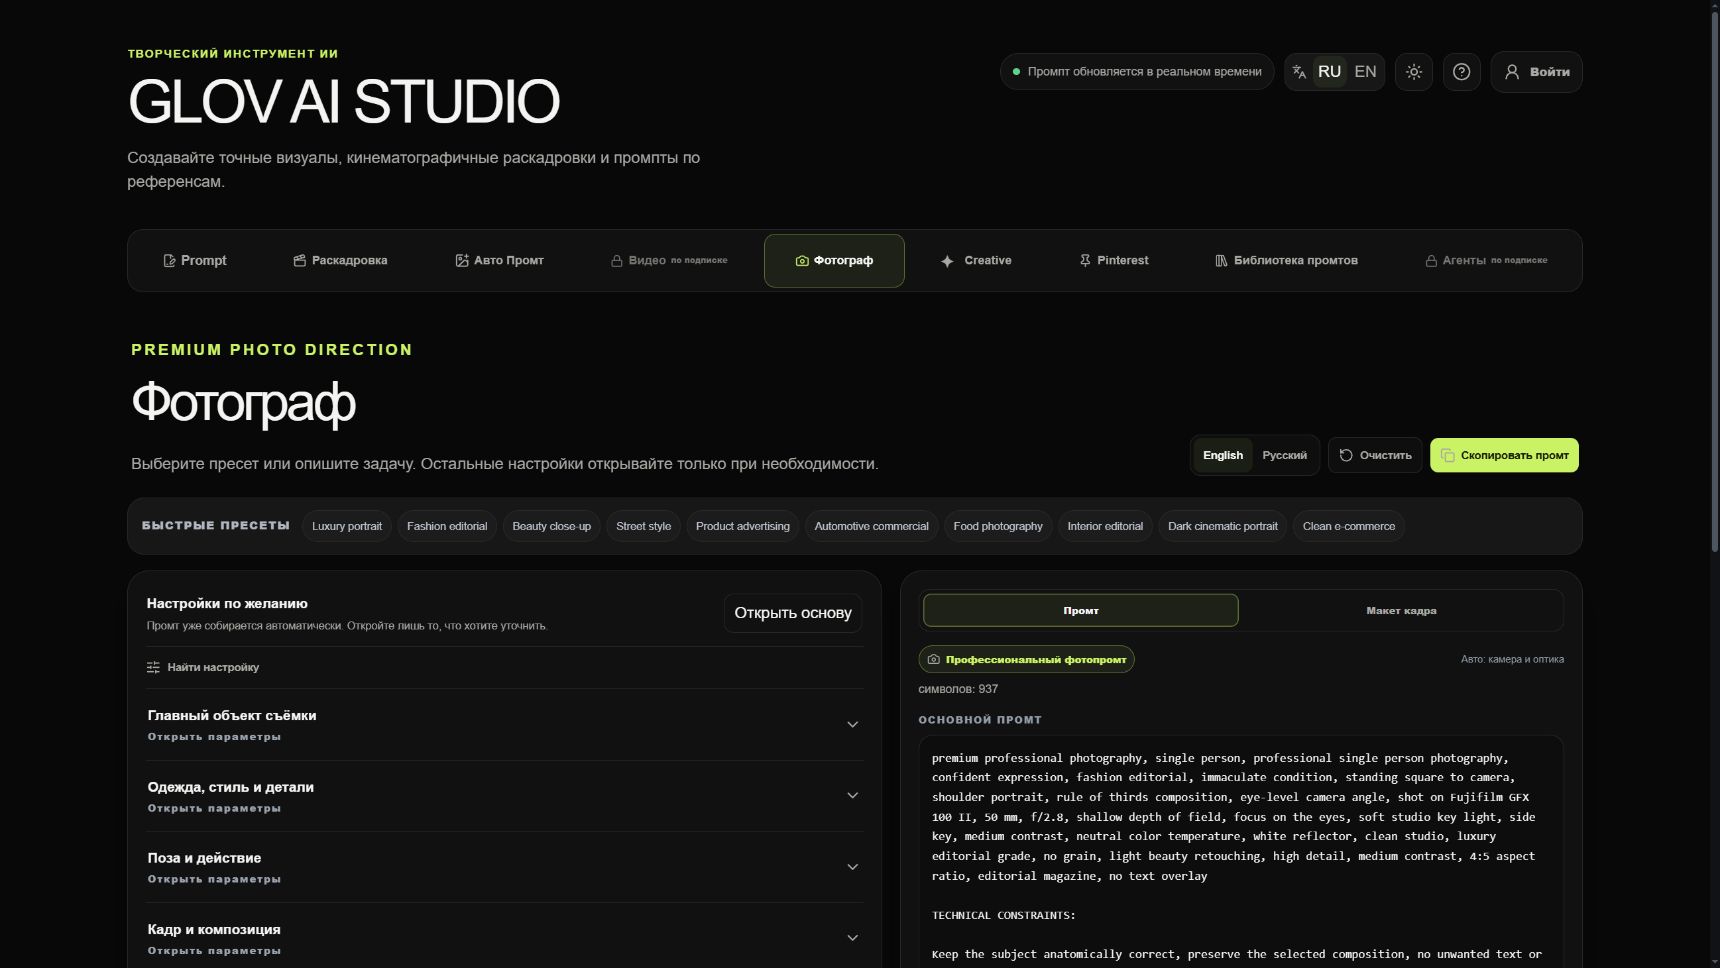
Task: Expand Одежда, стиль и детали section
Action: coord(504,796)
